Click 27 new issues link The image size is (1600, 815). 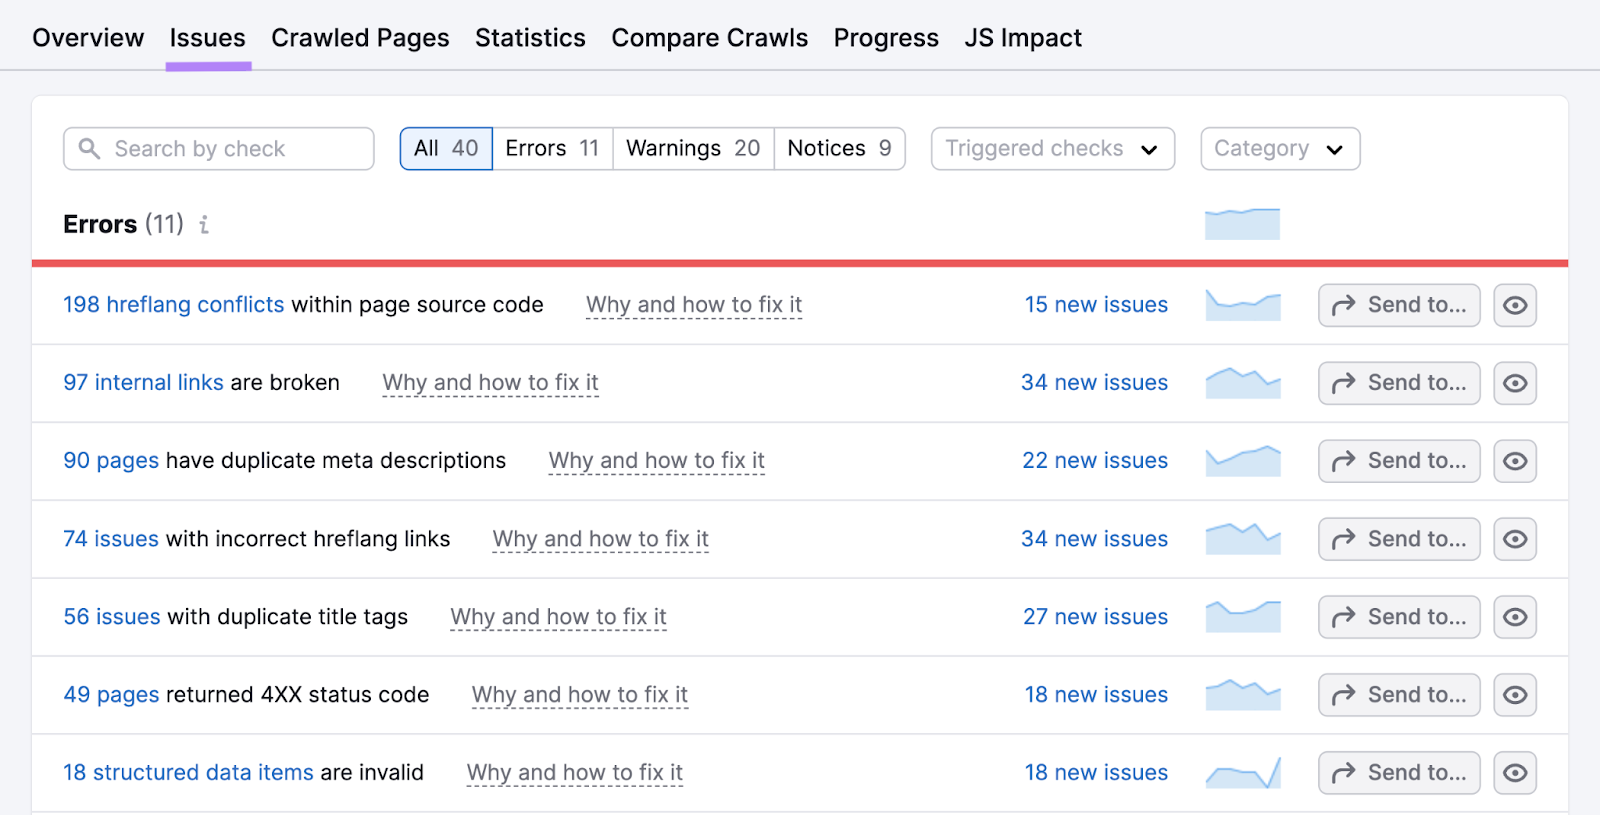[1095, 617]
